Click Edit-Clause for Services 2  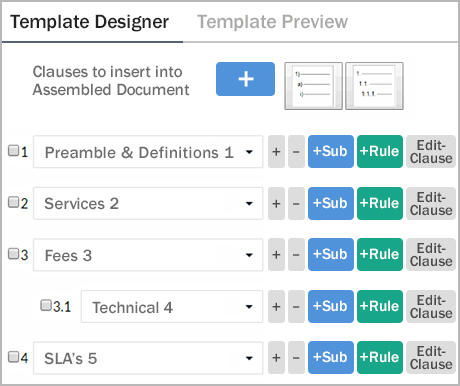[431, 203]
